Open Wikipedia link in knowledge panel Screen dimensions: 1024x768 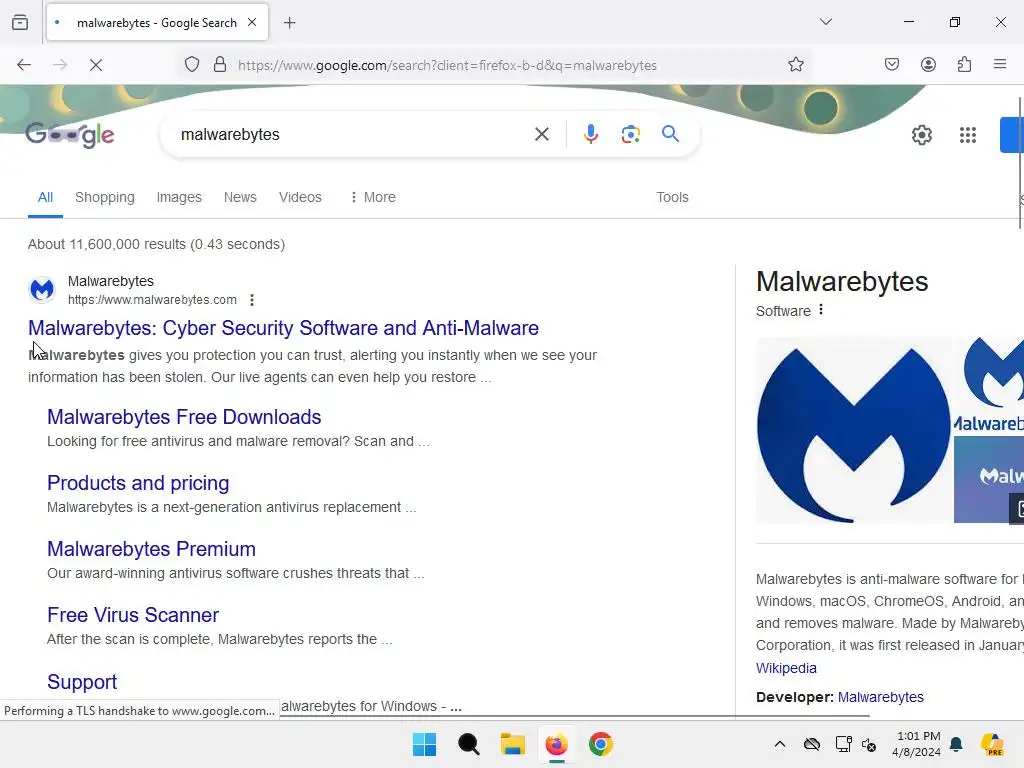(786, 668)
